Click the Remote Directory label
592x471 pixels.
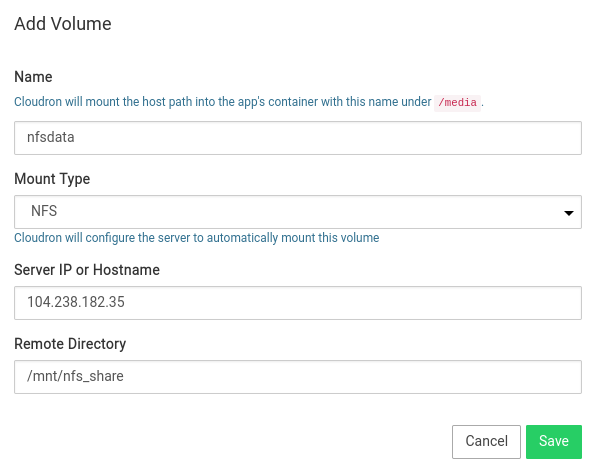70,344
